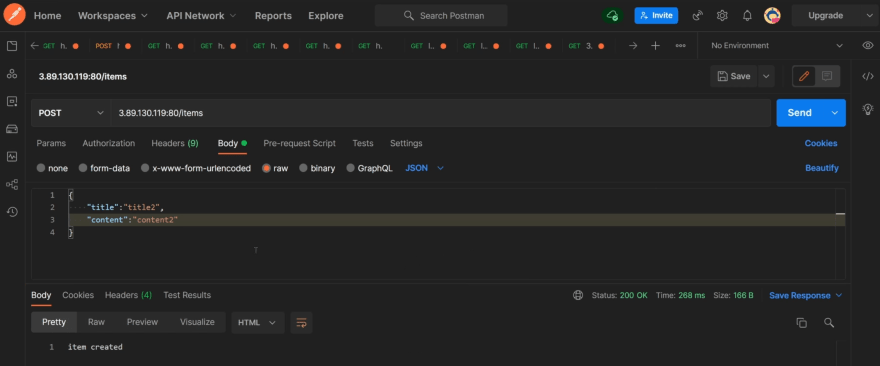Click the Beautify link
The height and width of the screenshot is (366, 880).
click(822, 168)
